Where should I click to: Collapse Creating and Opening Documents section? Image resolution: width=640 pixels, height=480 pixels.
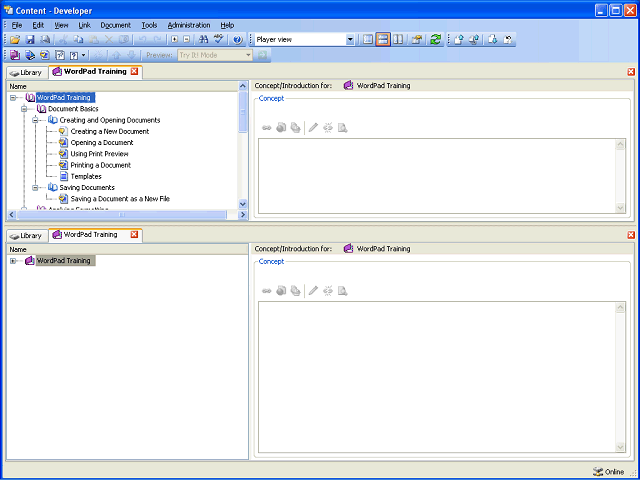click(36, 120)
